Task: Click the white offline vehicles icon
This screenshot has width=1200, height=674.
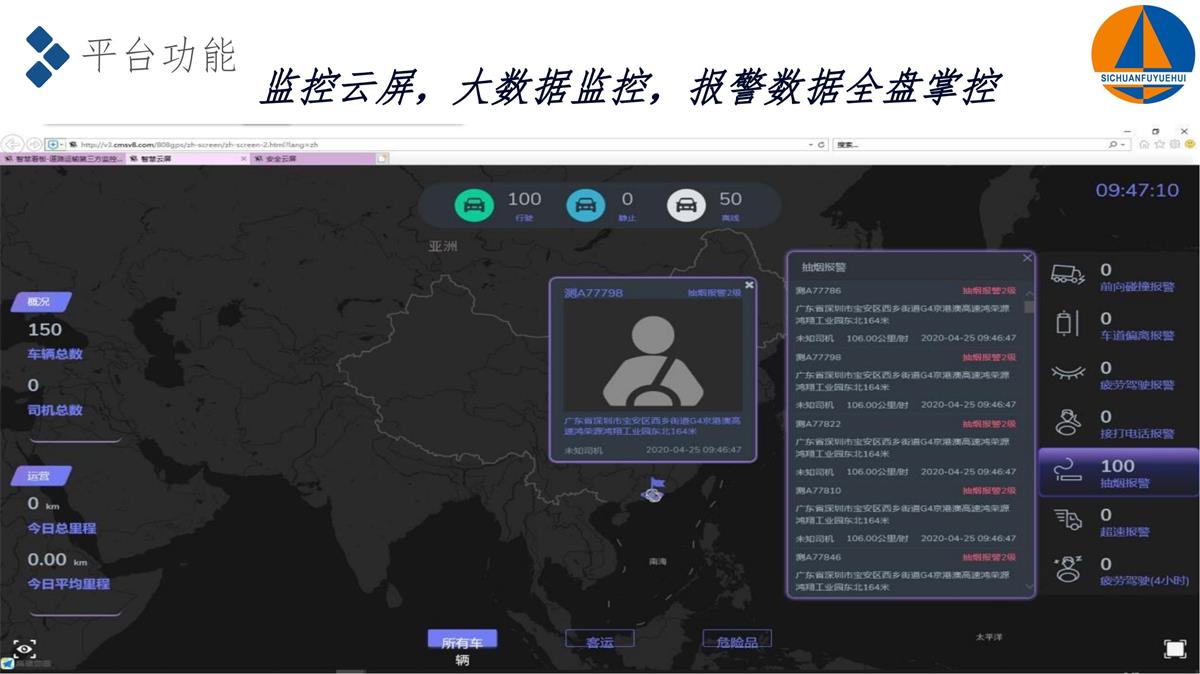Action: point(686,206)
